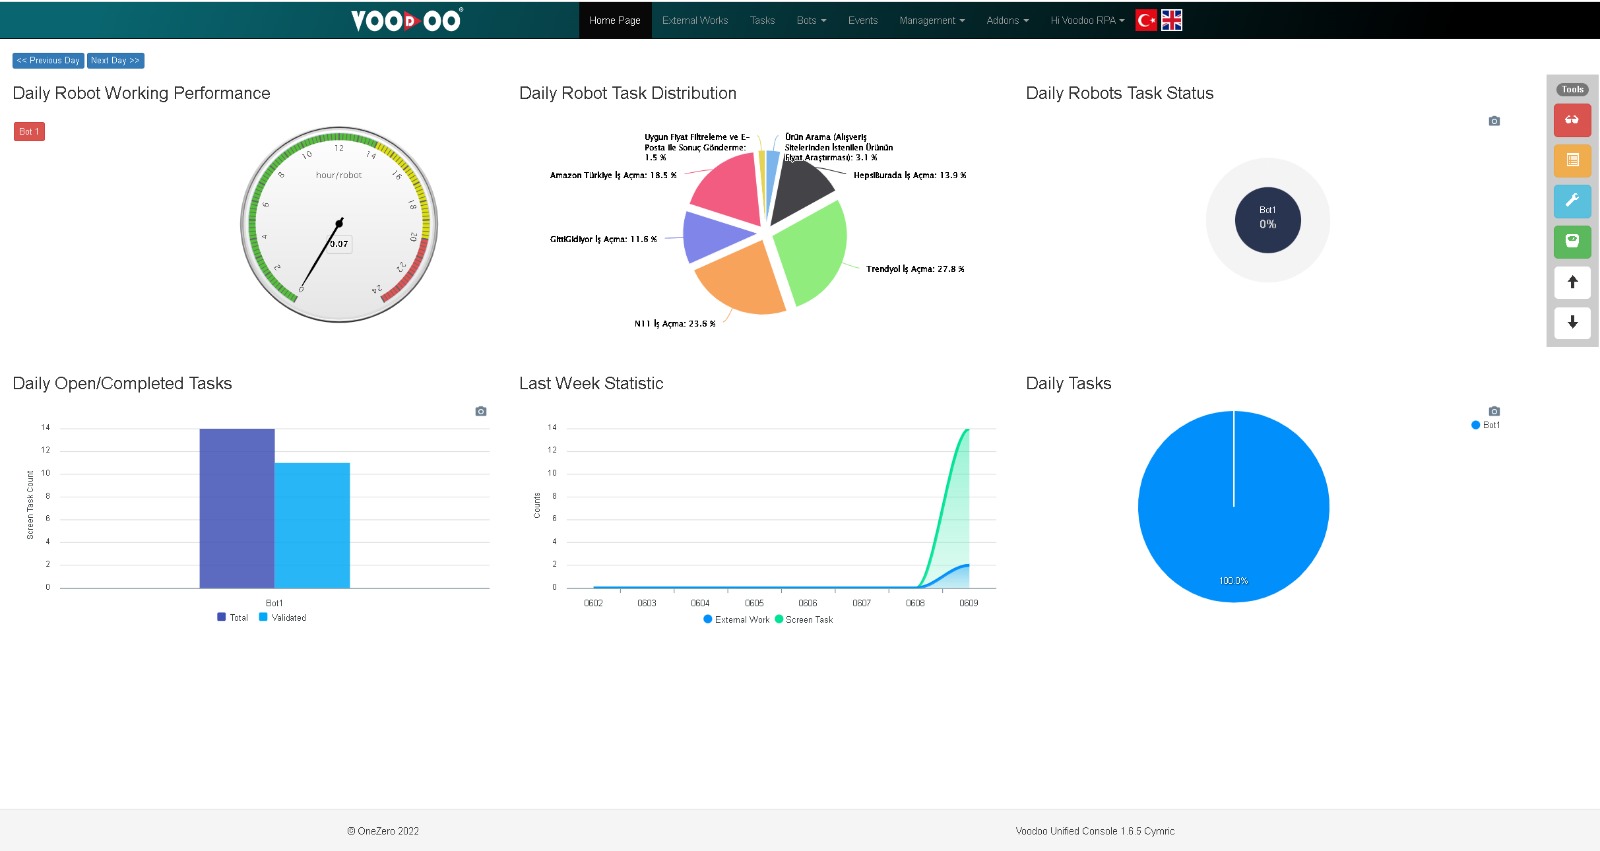Click the red Bot 1 button
The height and width of the screenshot is (851, 1600).
tap(29, 131)
